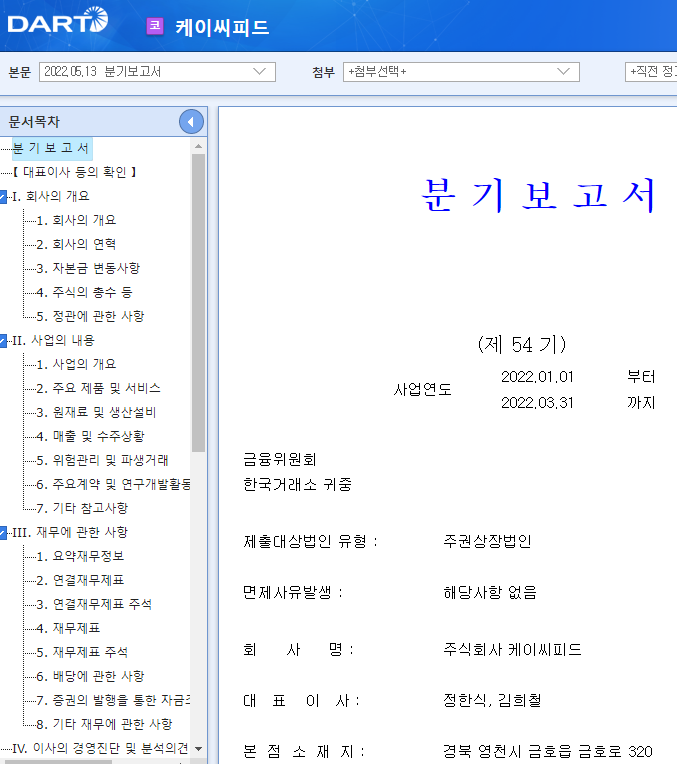
Task: Open III. 재무에 관한 사항 chapter
Action: [70, 532]
